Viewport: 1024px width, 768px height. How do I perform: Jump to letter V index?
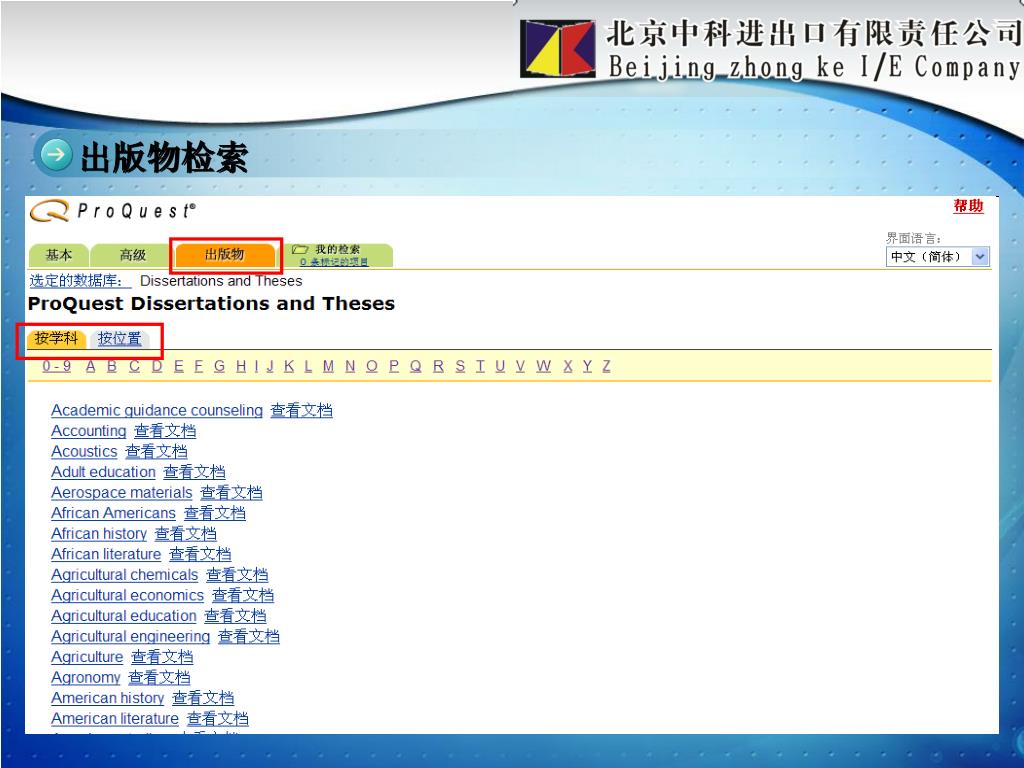(x=520, y=366)
